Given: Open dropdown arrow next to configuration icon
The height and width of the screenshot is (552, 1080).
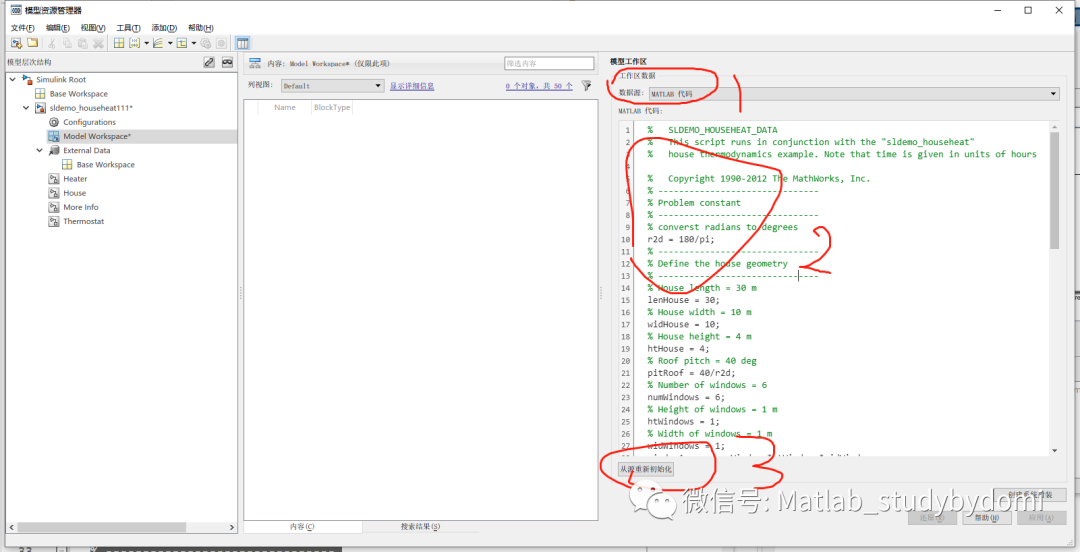Looking at the screenshot, I should coord(194,43).
